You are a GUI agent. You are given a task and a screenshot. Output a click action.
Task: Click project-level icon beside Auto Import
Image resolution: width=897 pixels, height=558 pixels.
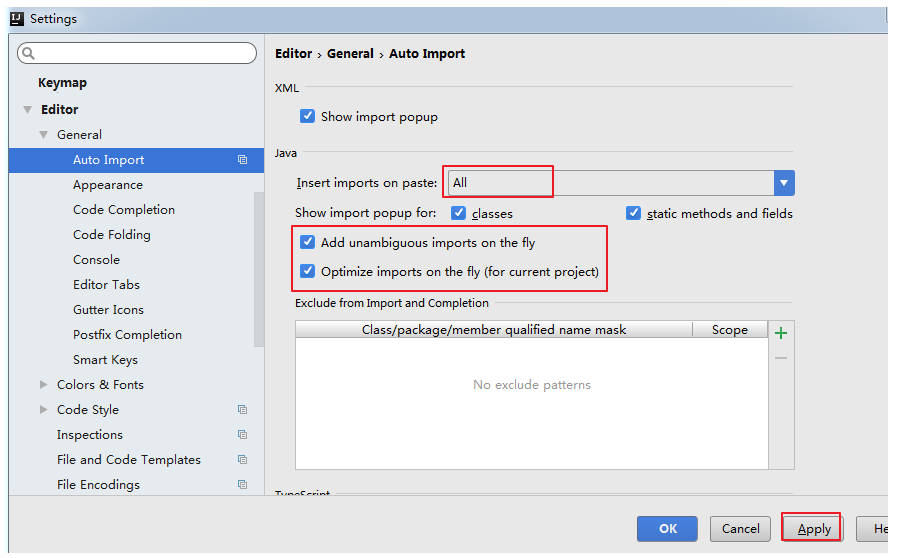click(243, 160)
